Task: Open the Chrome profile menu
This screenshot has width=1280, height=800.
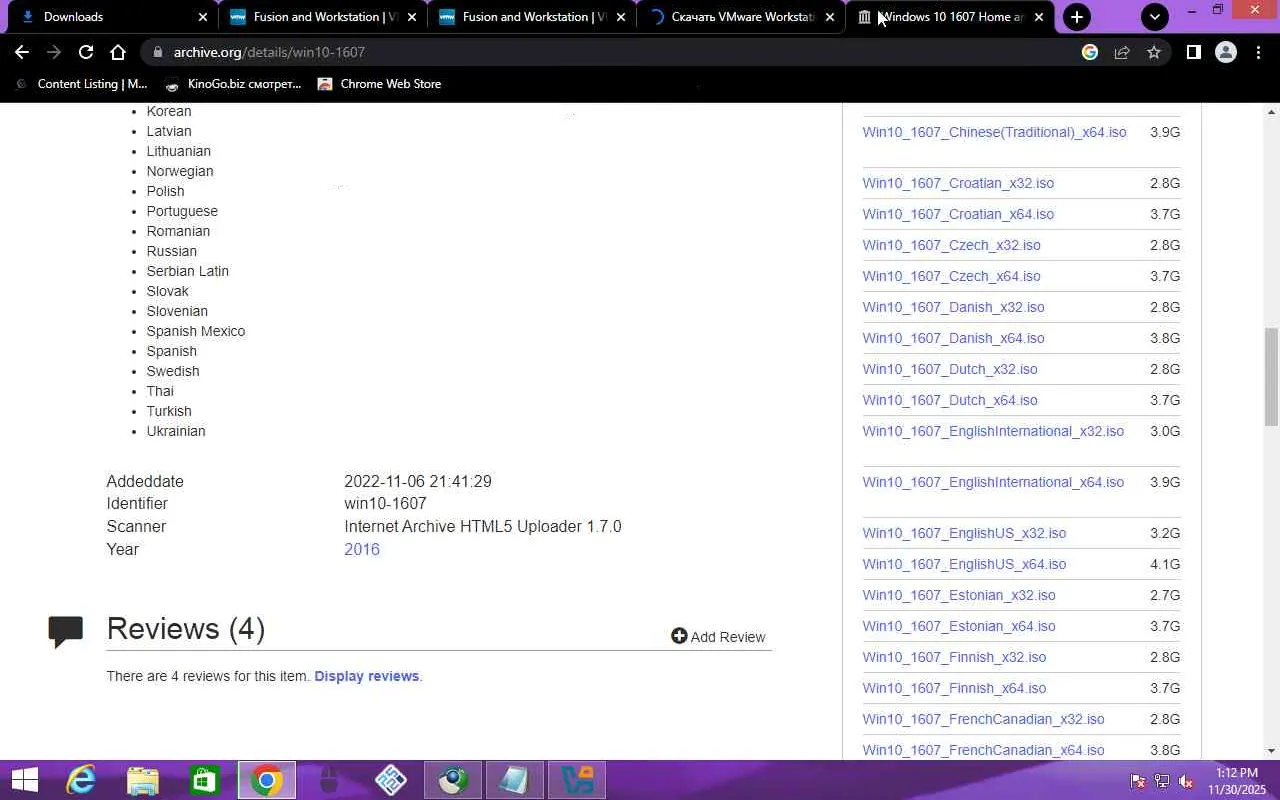Action: point(1226,52)
